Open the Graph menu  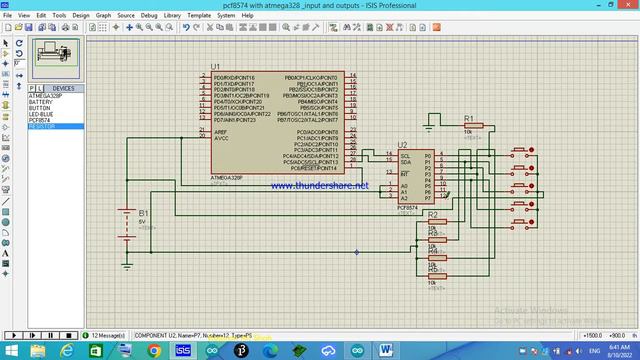[x=103, y=16]
